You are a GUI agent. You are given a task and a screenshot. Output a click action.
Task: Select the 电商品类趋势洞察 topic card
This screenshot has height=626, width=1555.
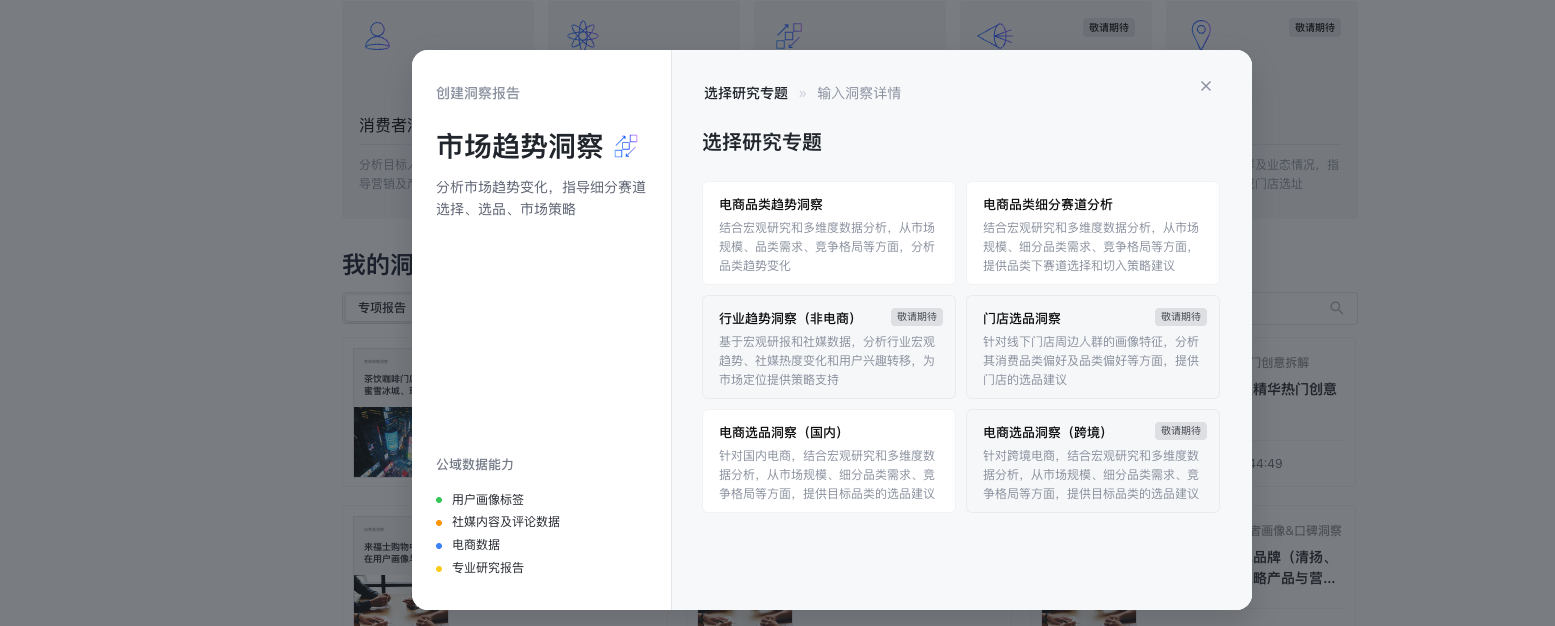828,233
